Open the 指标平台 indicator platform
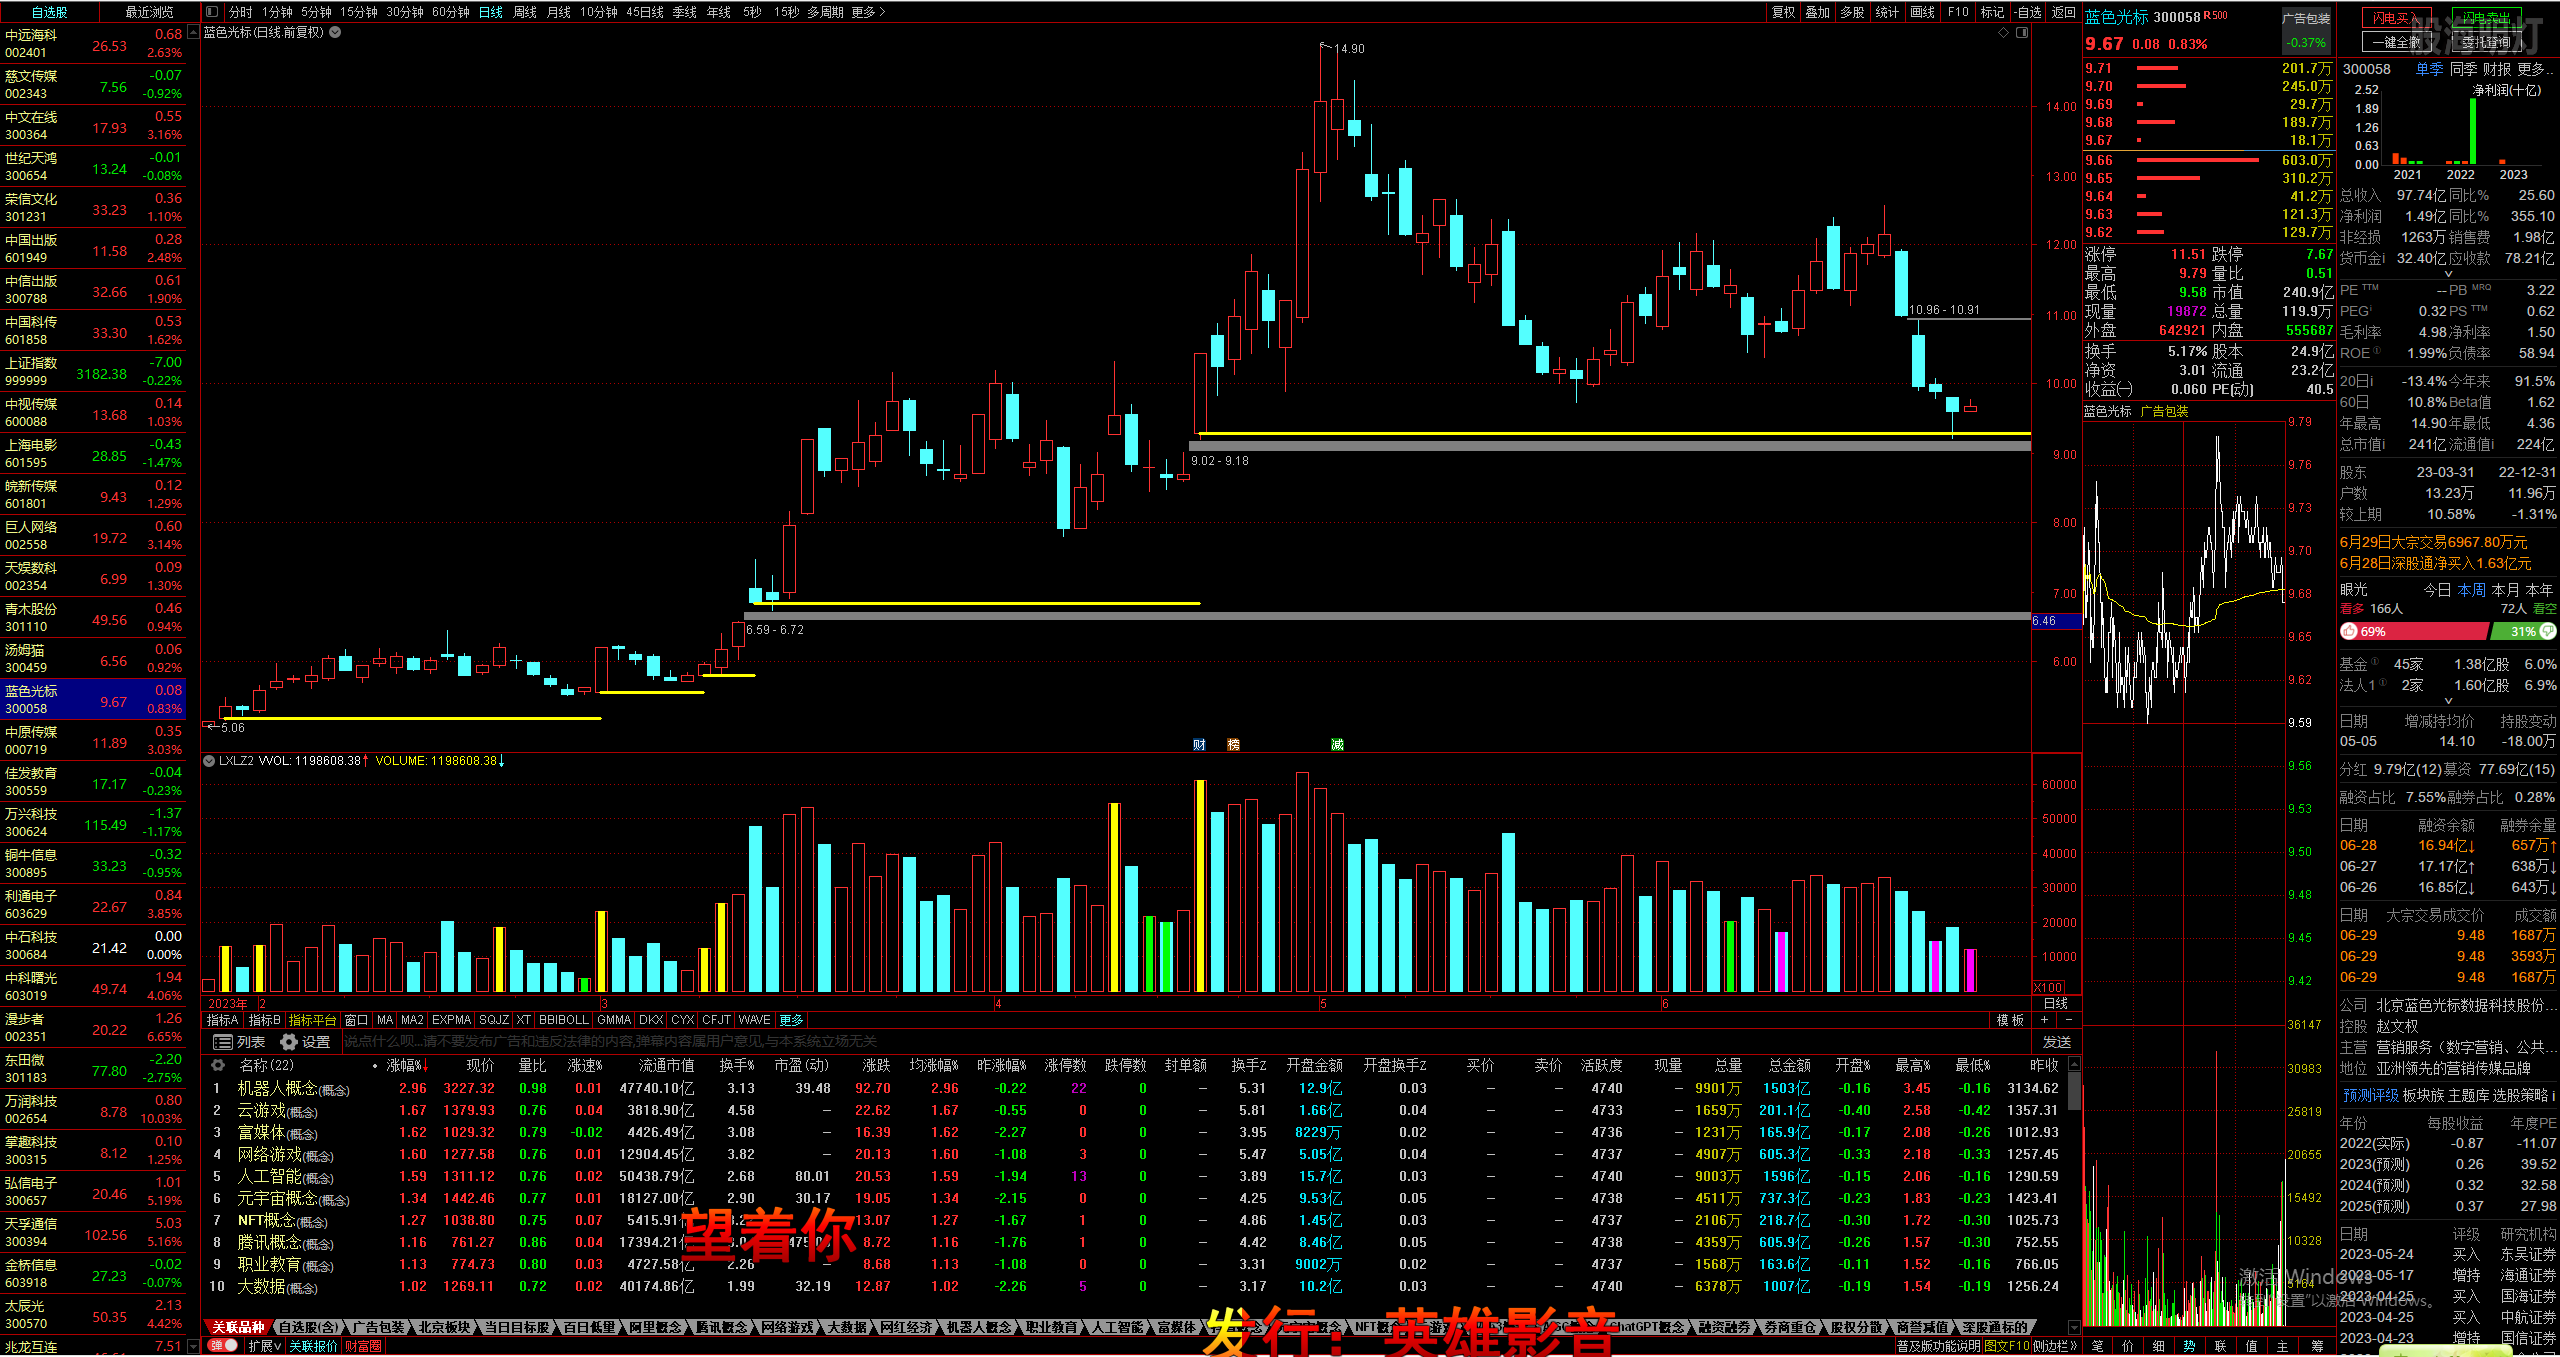 [313, 1020]
